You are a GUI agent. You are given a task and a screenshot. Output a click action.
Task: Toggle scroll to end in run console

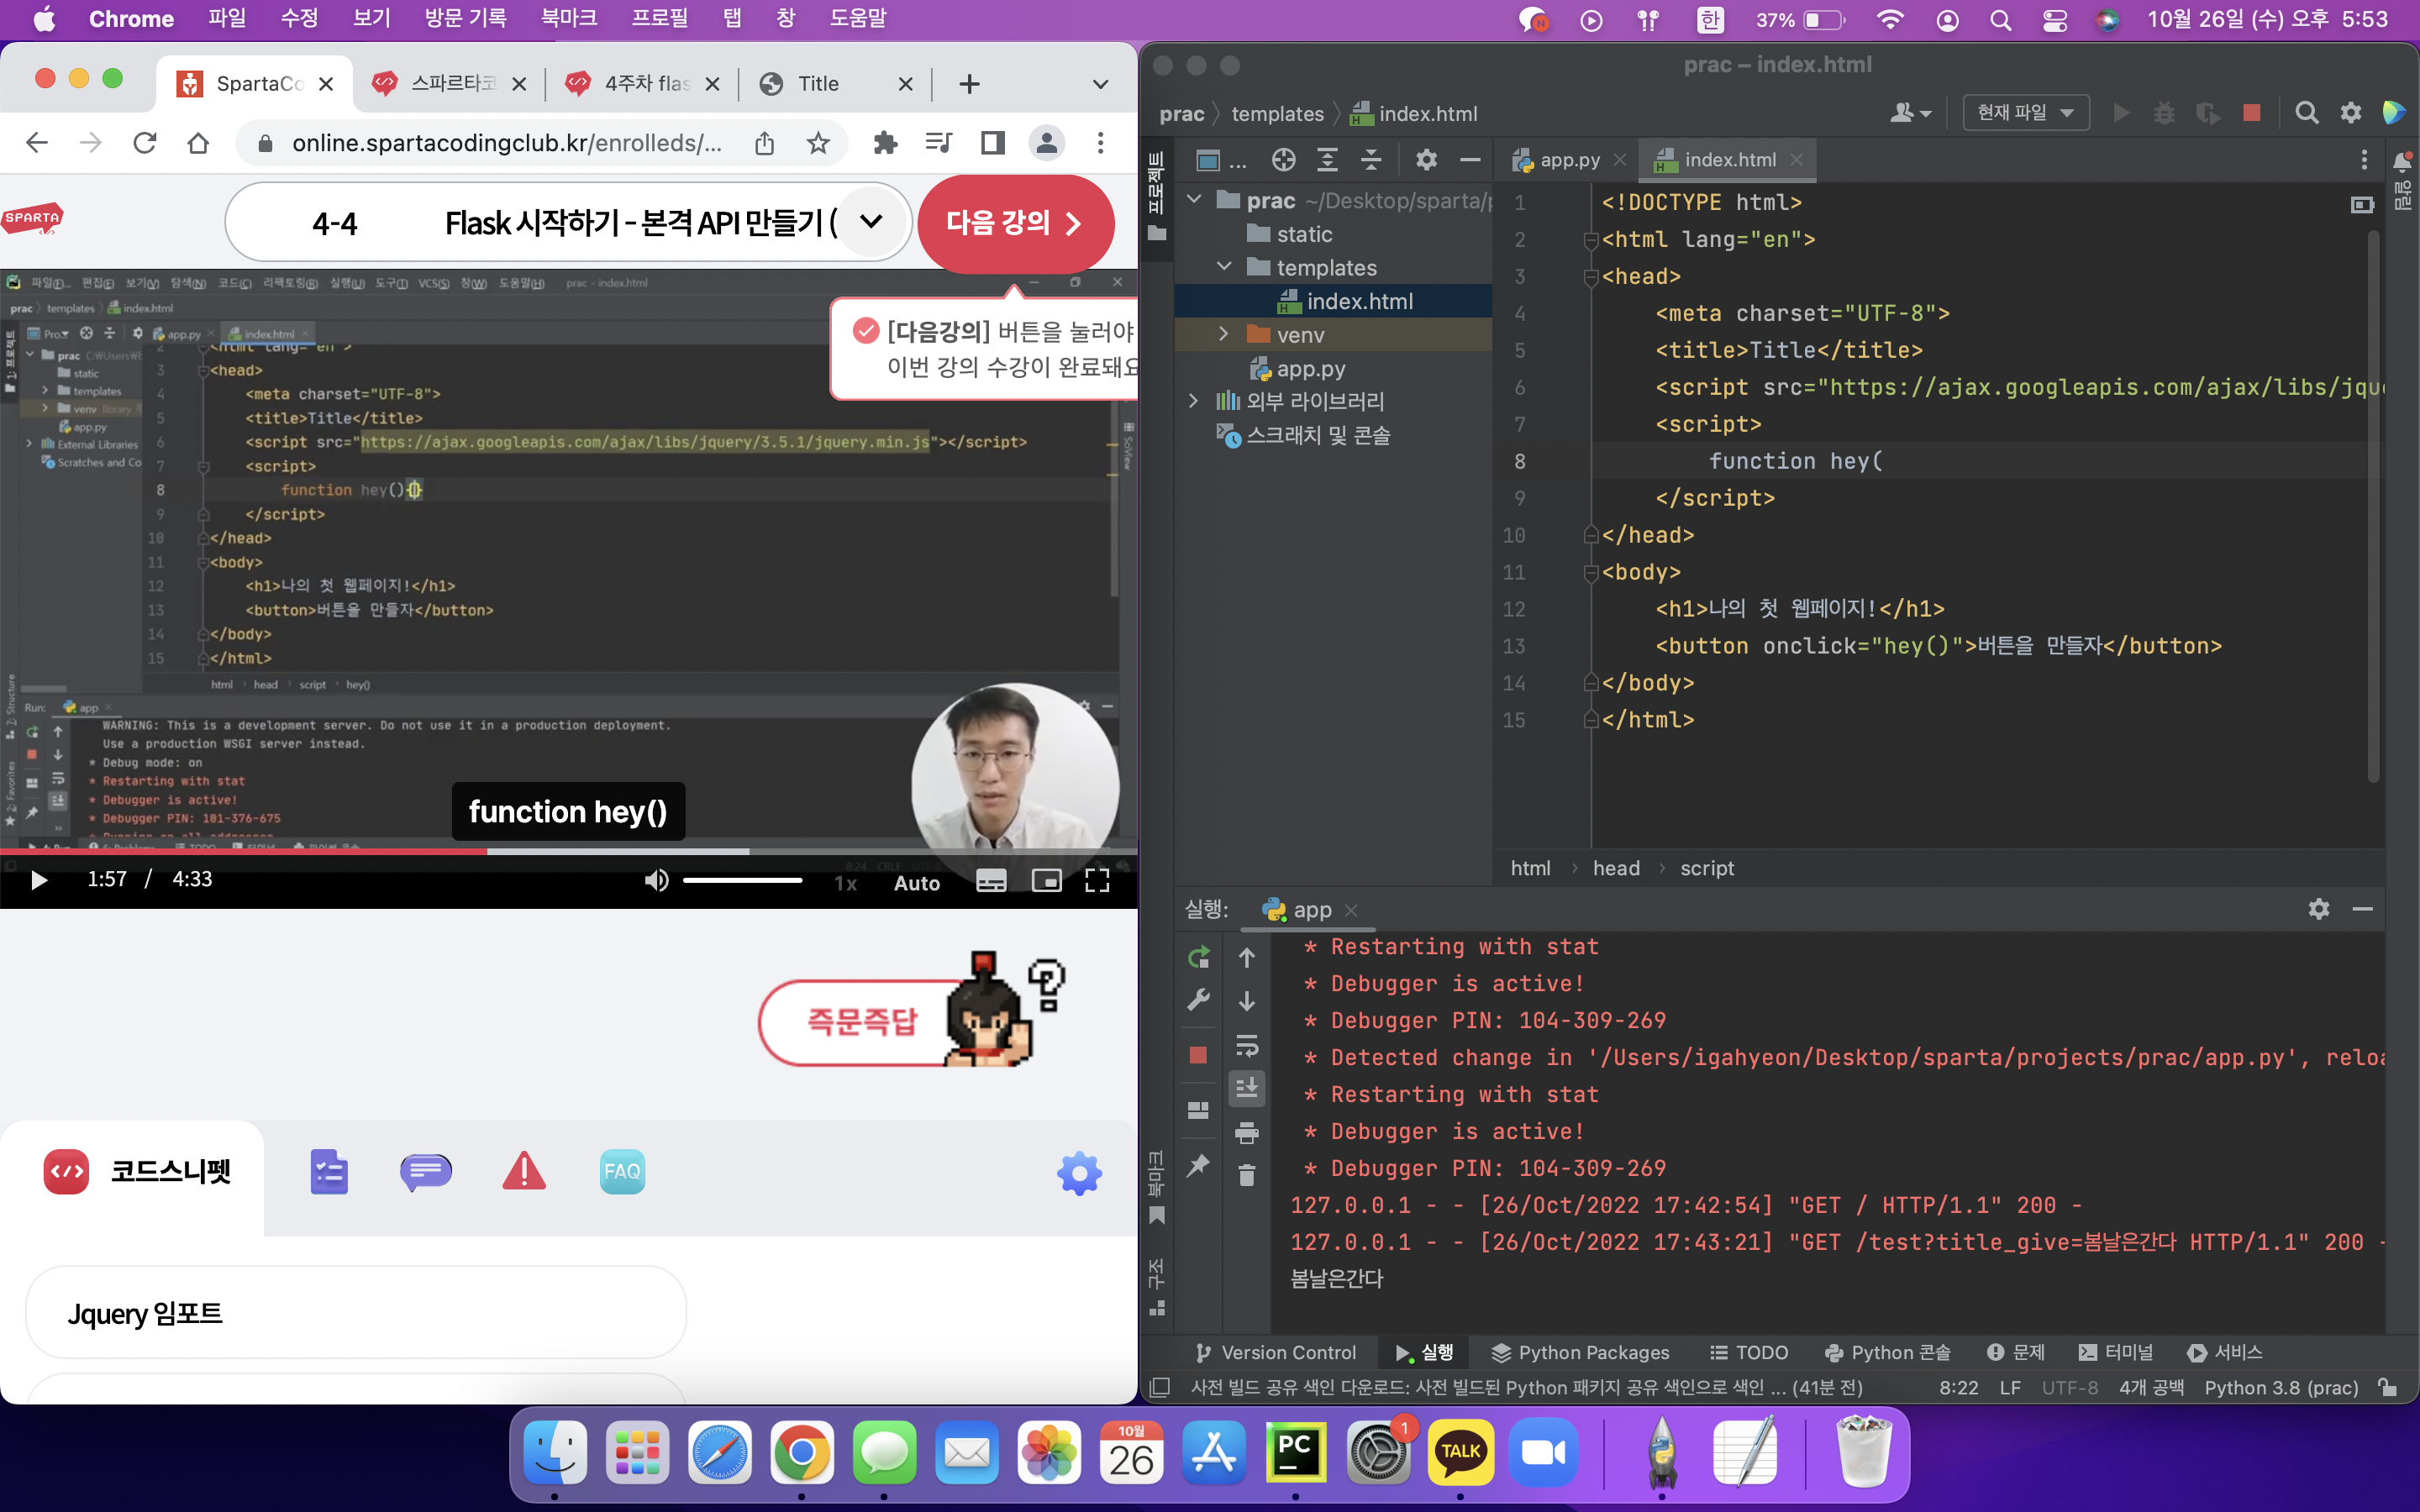(1247, 1088)
